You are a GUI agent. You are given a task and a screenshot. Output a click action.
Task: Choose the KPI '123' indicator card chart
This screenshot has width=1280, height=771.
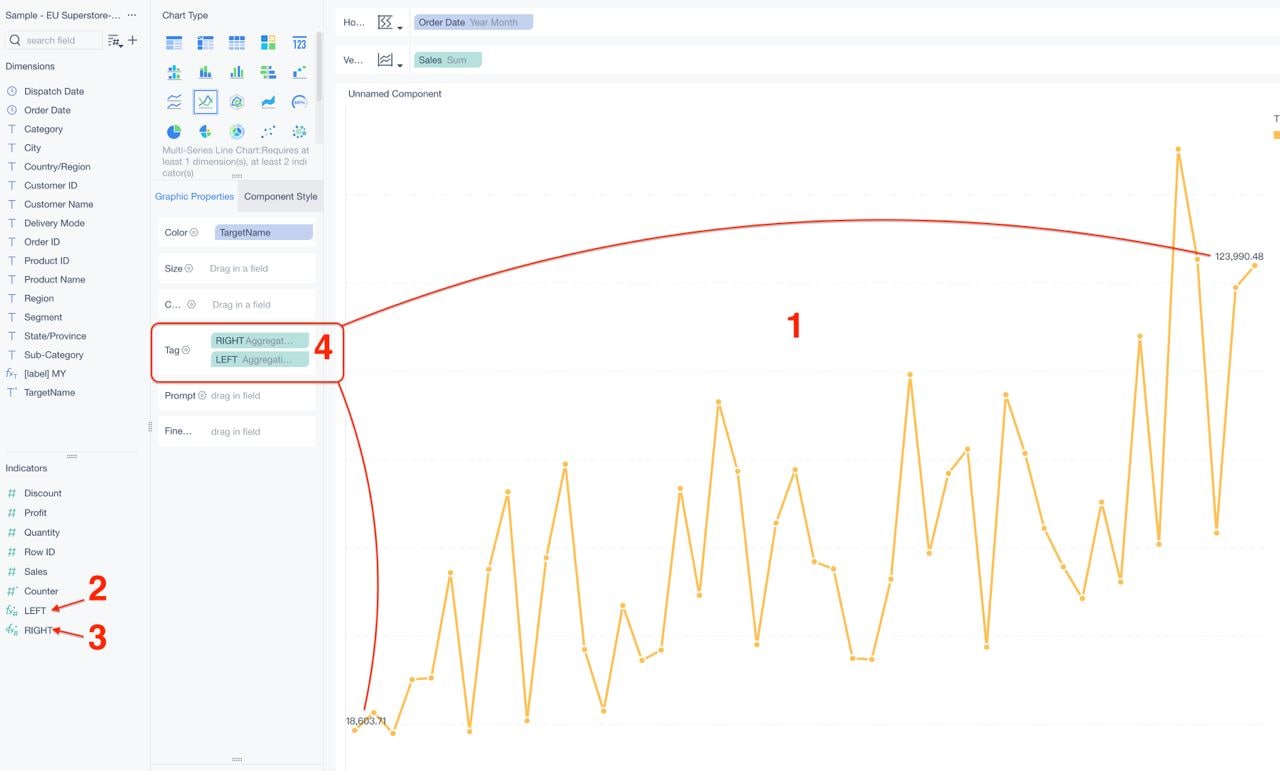click(299, 43)
